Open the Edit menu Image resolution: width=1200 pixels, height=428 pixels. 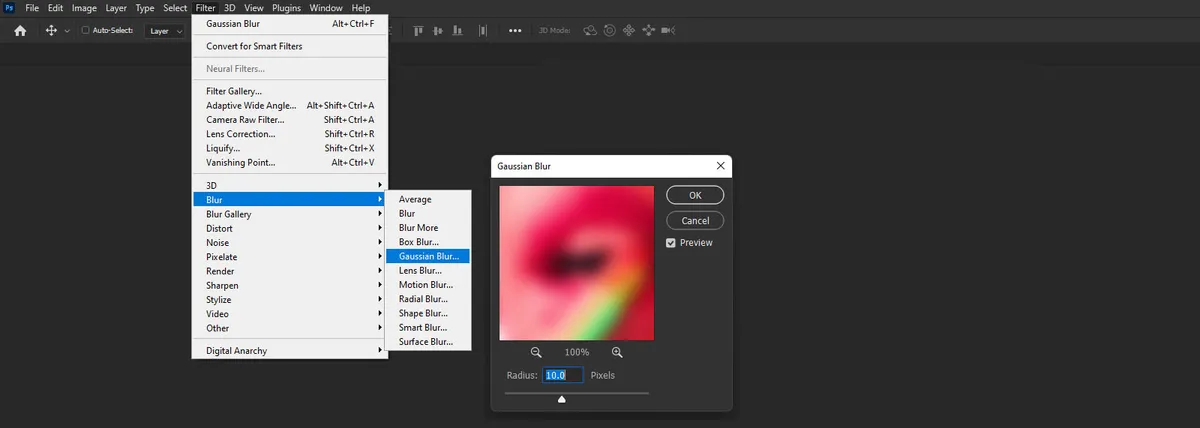click(x=56, y=8)
